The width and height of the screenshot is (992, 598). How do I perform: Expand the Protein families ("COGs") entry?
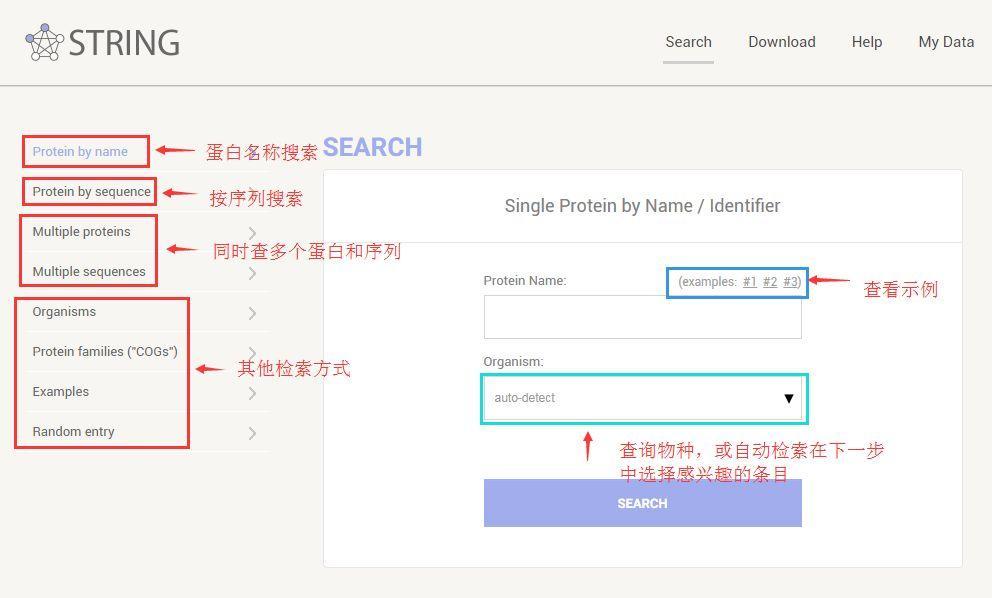click(103, 351)
